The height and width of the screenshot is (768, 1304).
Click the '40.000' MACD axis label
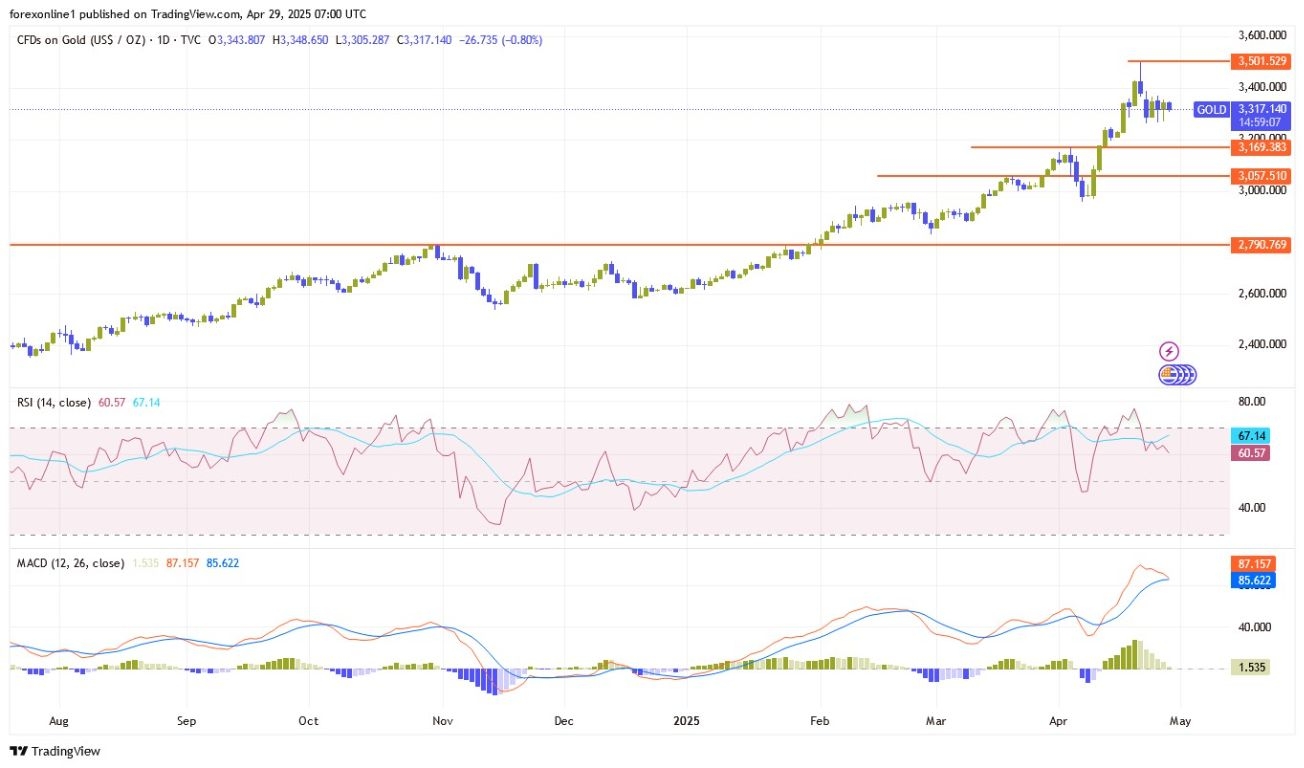pyautogui.click(x=1257, y=628)
